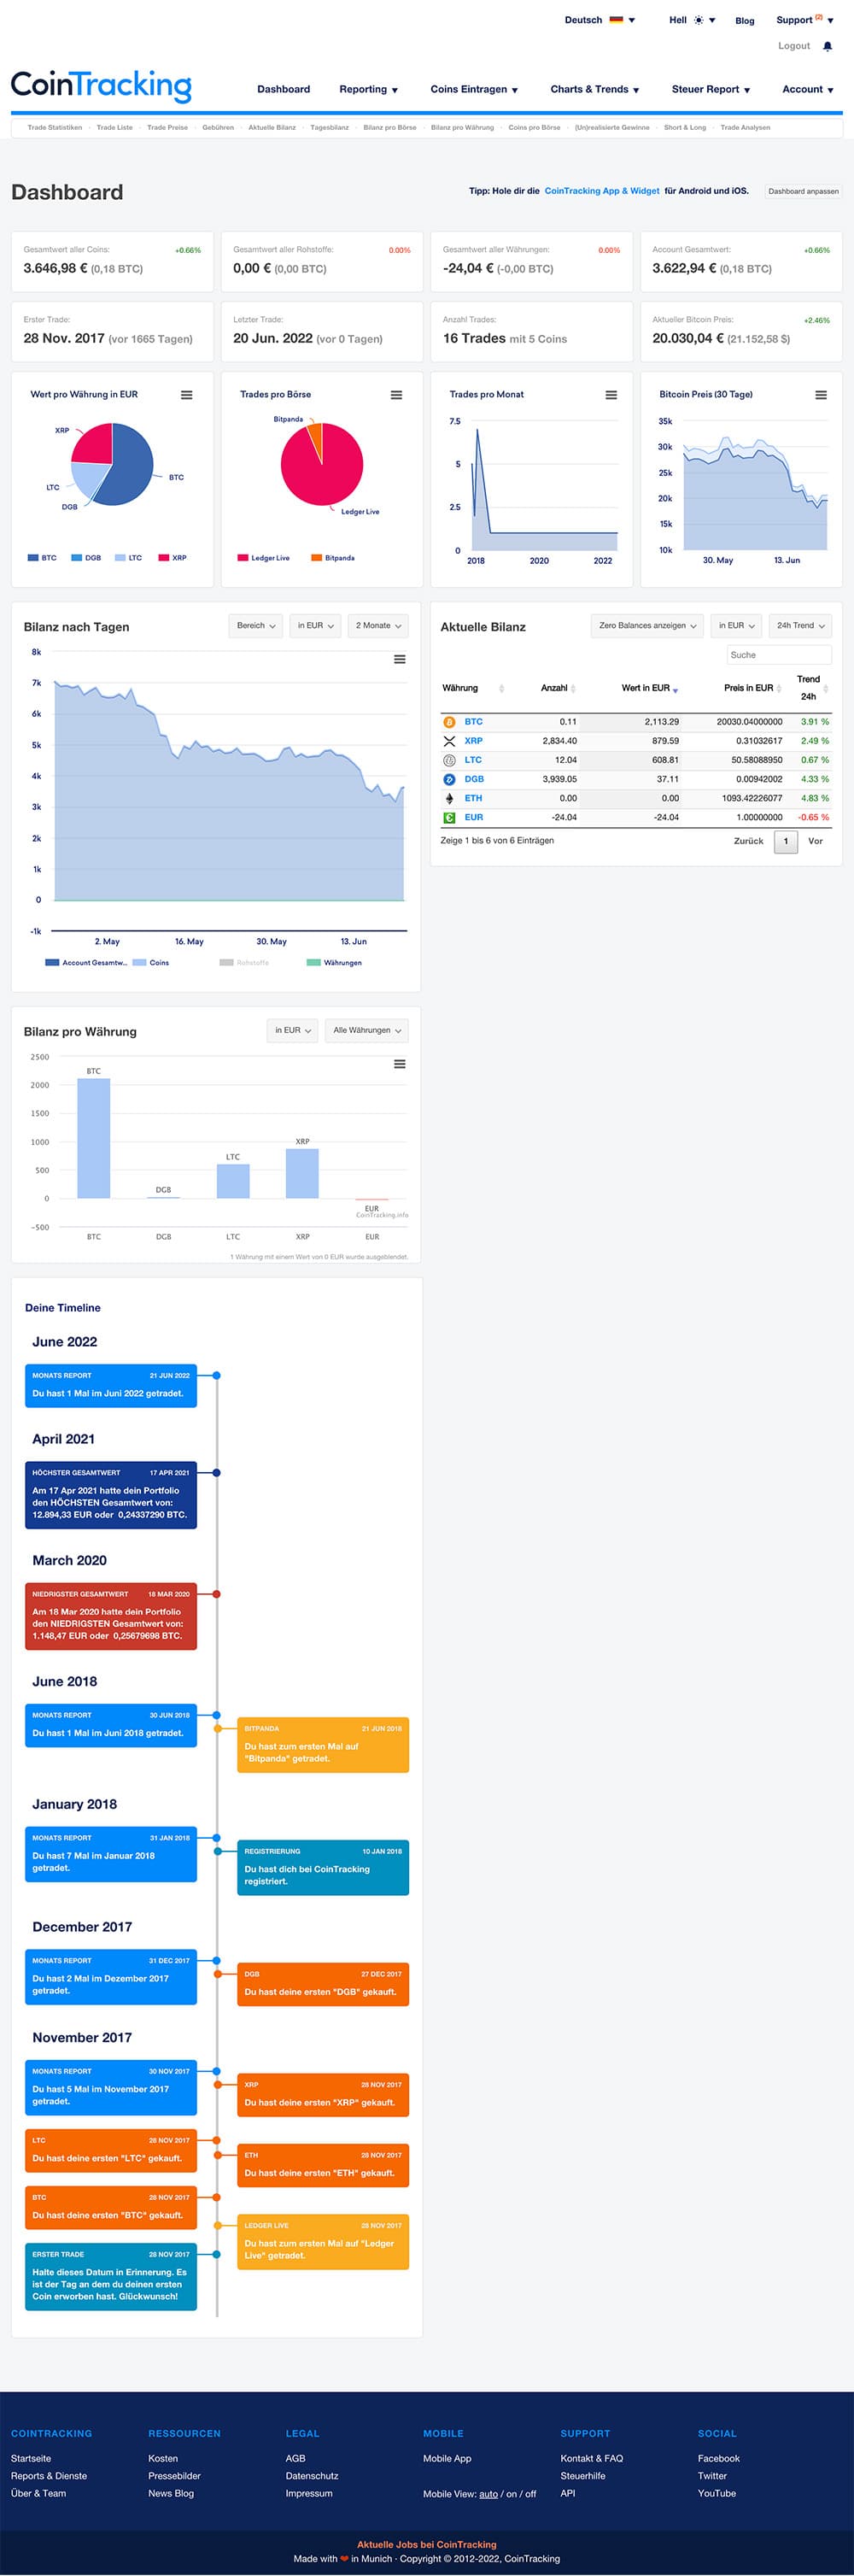The width and height of the screenshot is (854, 2576).
Task: Open chart menu of Wert pro Währung
Action: [186, 395]
